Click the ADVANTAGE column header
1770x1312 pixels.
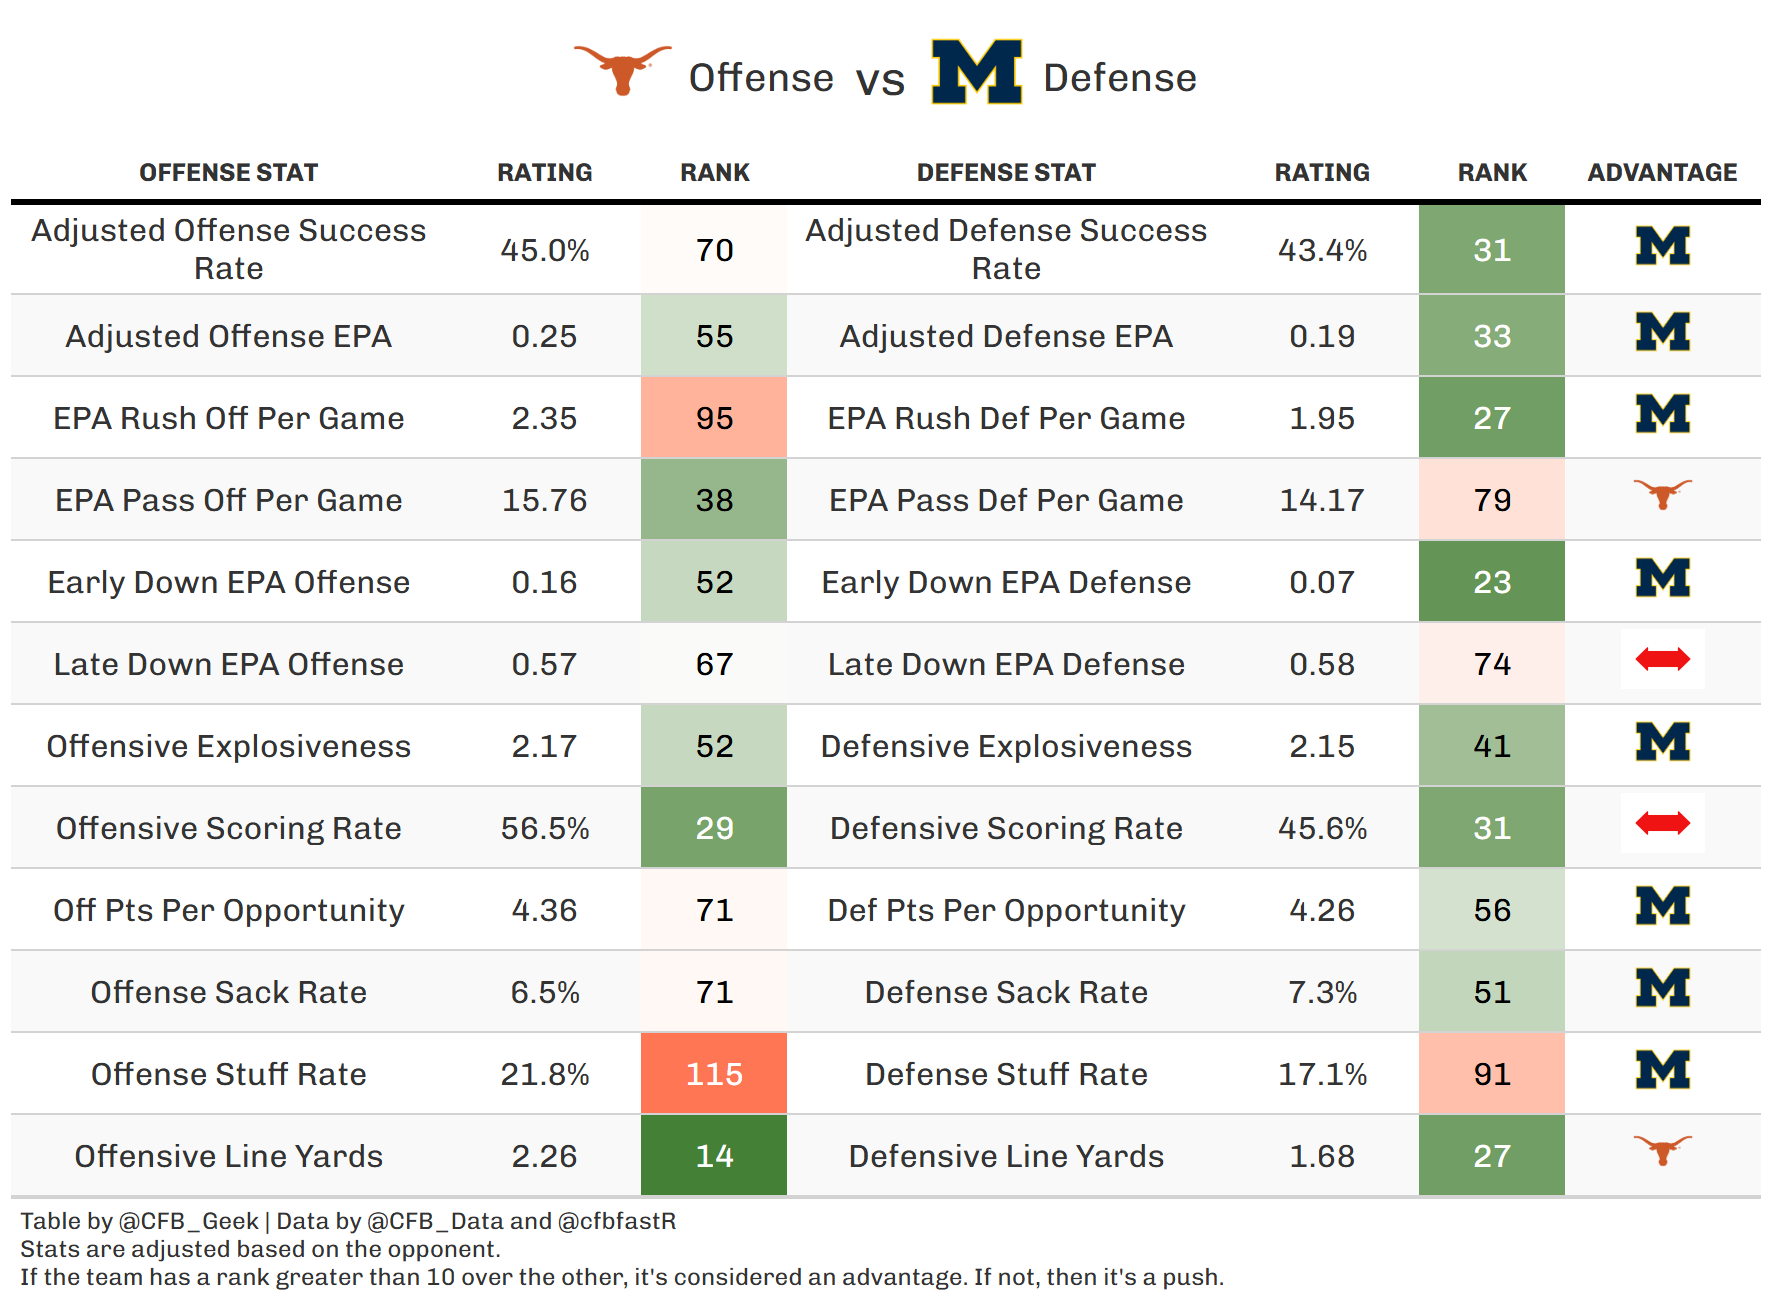point(1662,173)
